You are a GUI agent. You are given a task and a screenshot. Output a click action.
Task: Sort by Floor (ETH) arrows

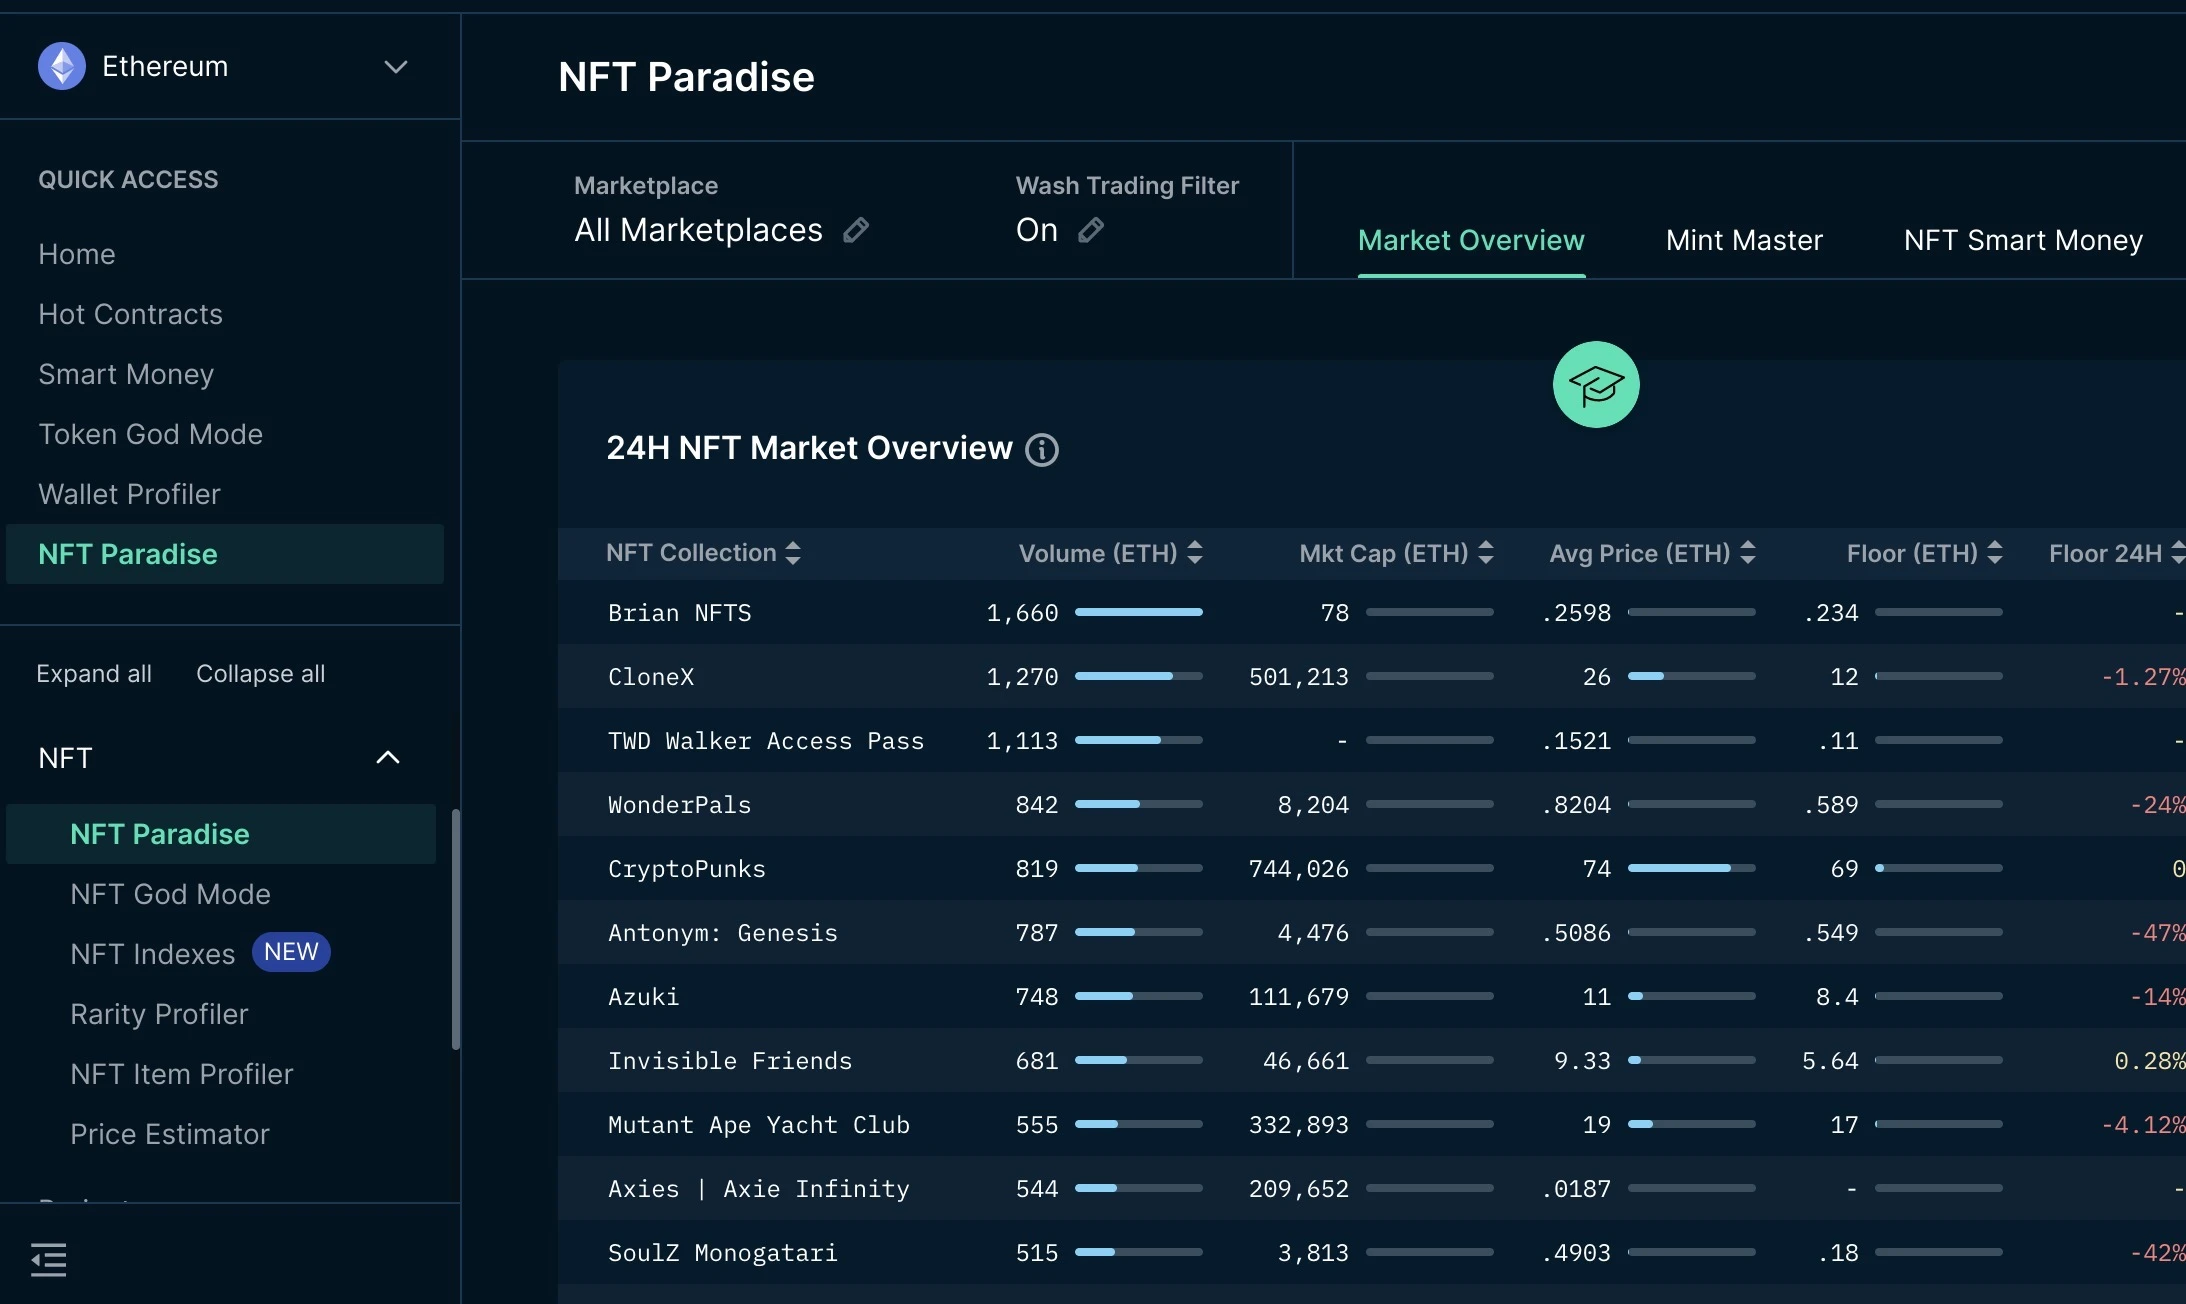tap(1995, 553)
